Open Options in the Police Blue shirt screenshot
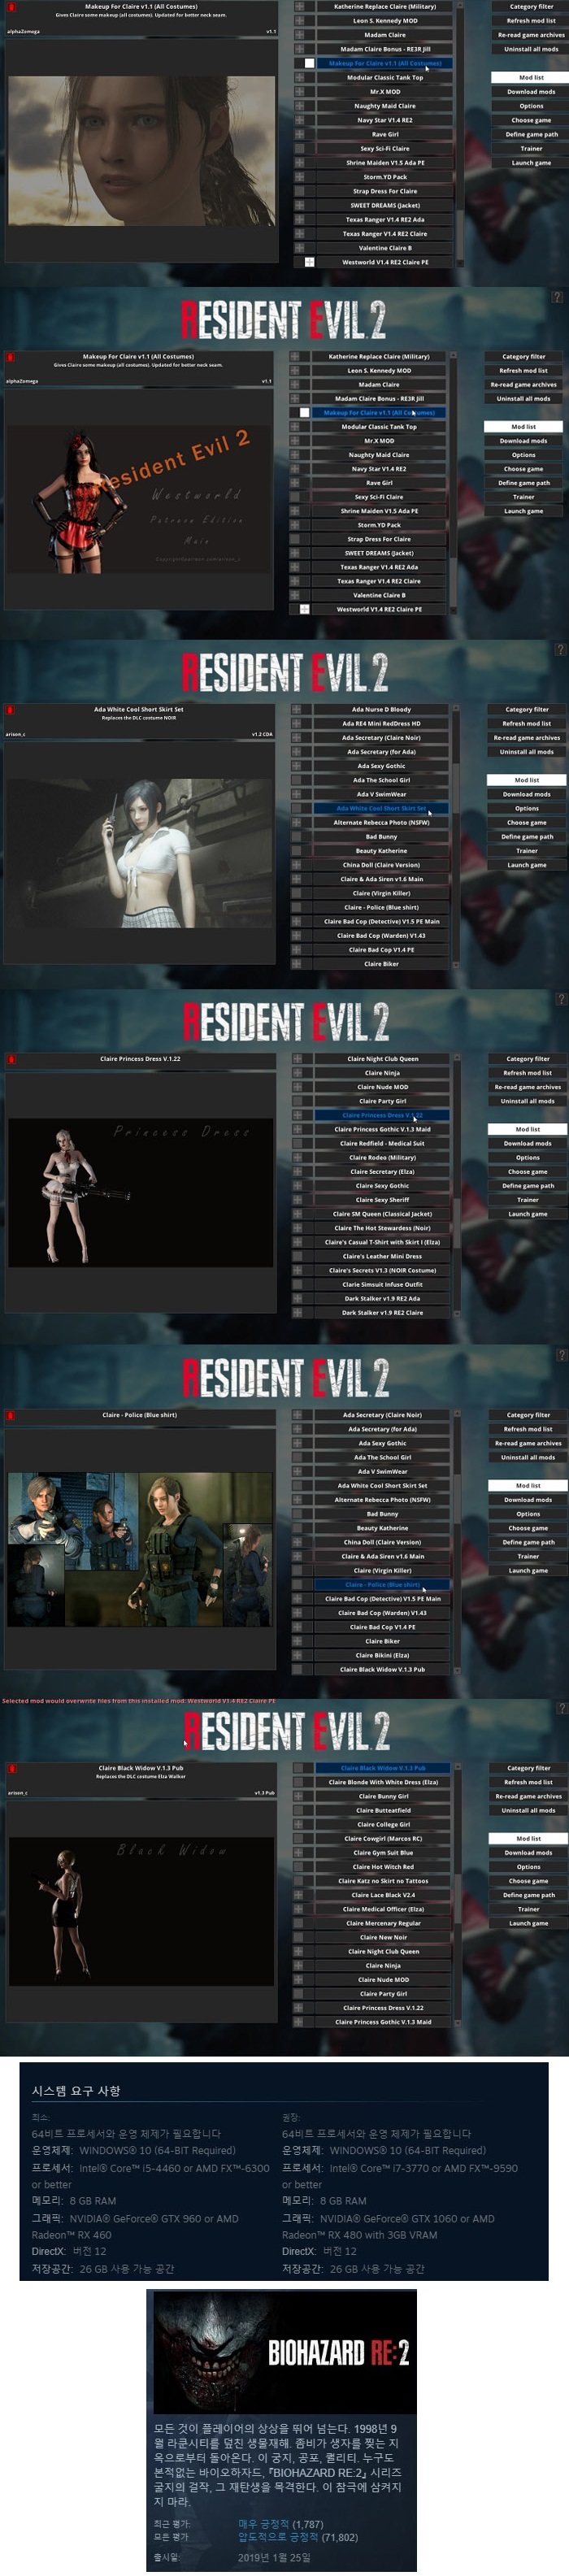The image size is (569, 2576). 528,1514
